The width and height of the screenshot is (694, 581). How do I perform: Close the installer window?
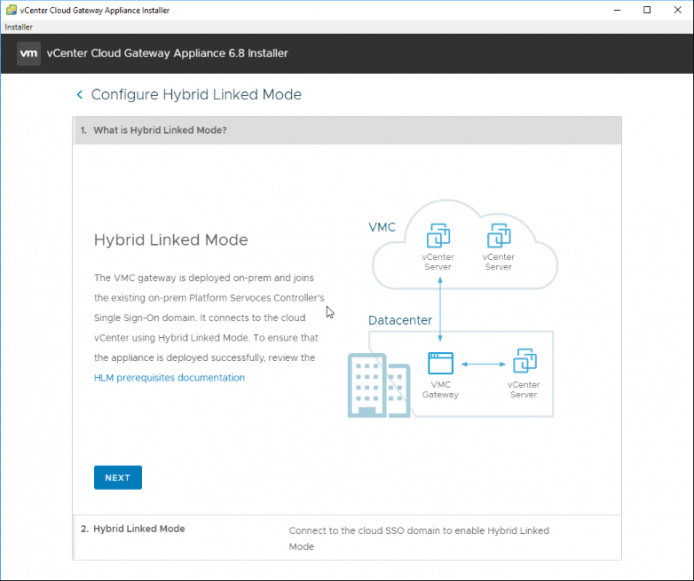click(678, 10)
